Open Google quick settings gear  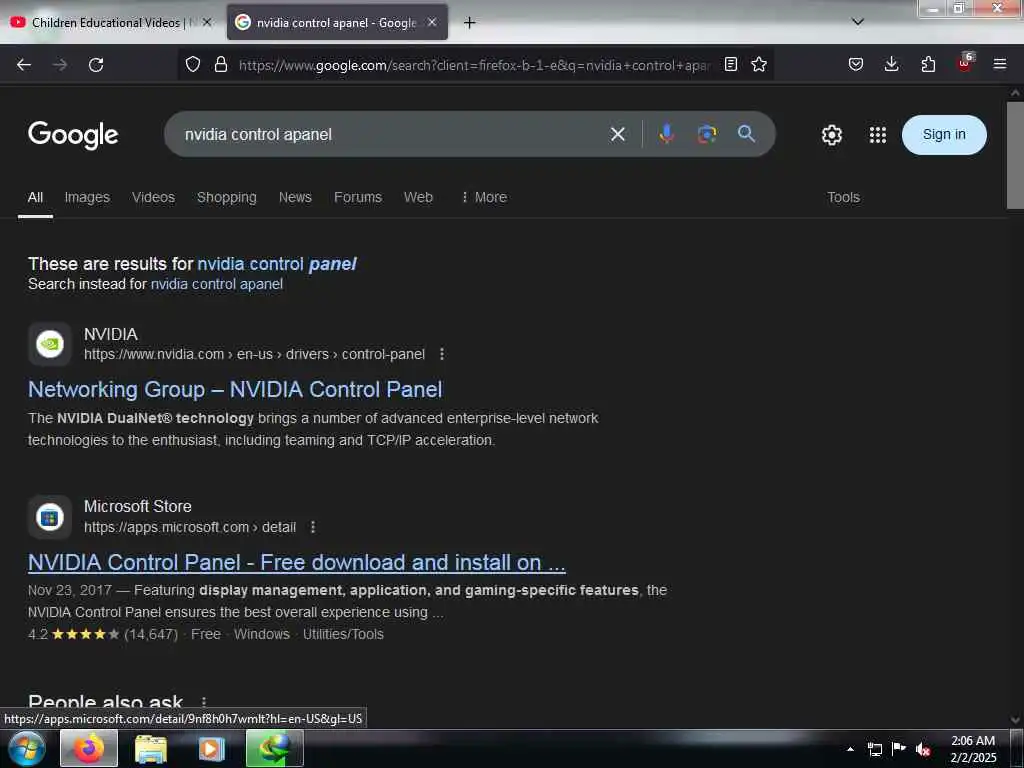[x=831, y=135]
